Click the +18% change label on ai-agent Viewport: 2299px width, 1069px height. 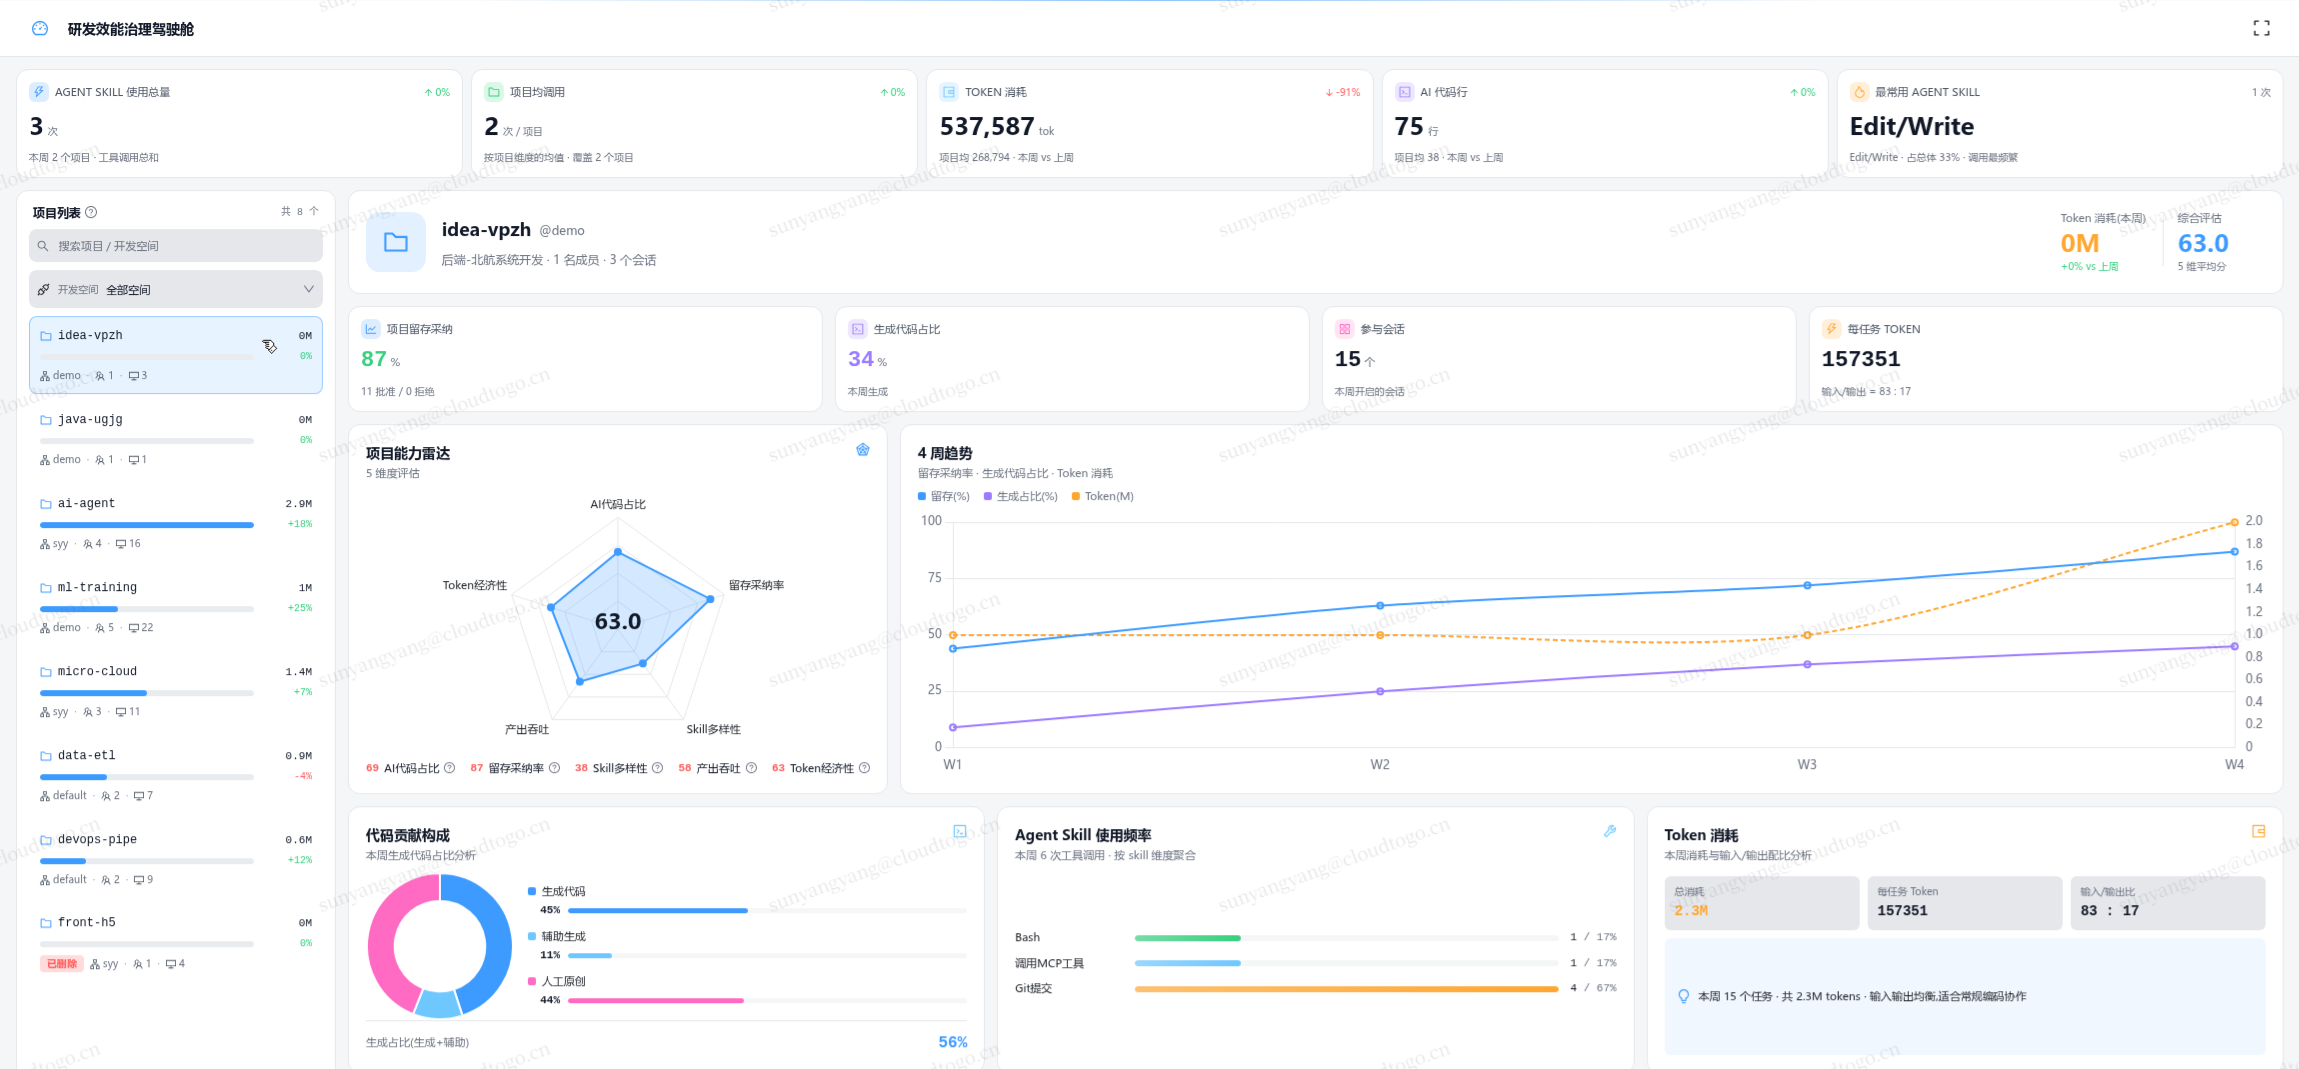click(300, 523)
